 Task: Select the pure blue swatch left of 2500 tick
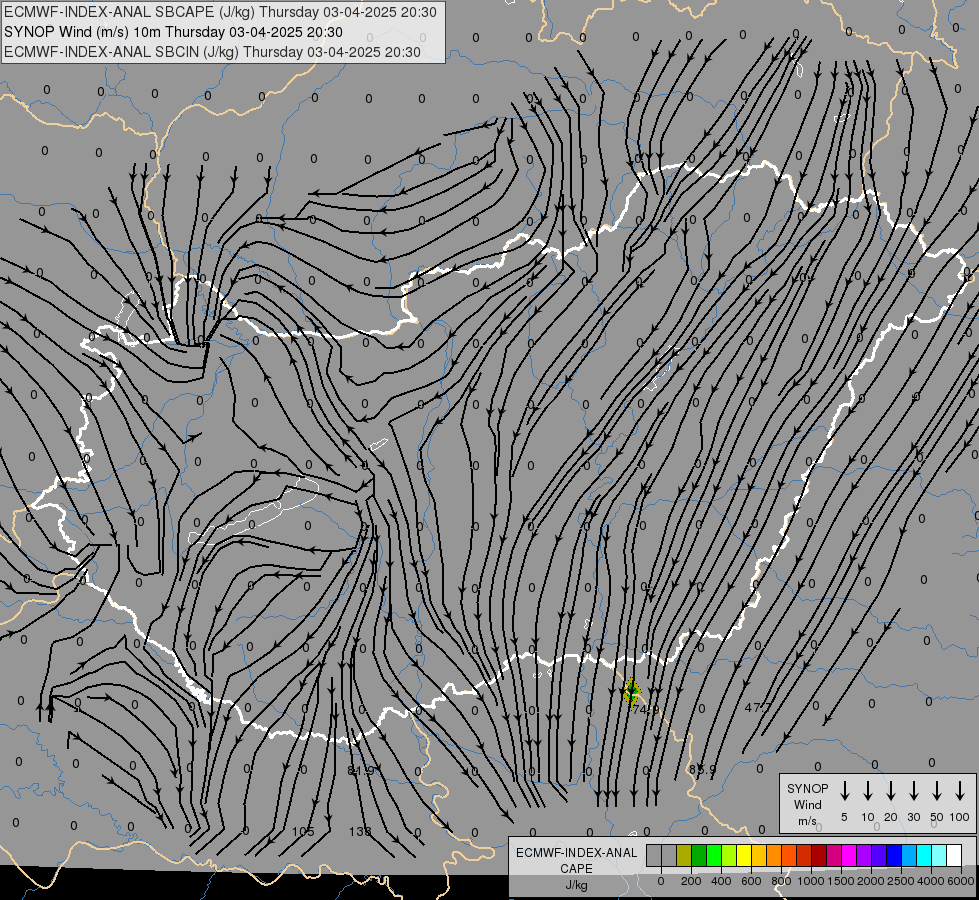(893, 855)
